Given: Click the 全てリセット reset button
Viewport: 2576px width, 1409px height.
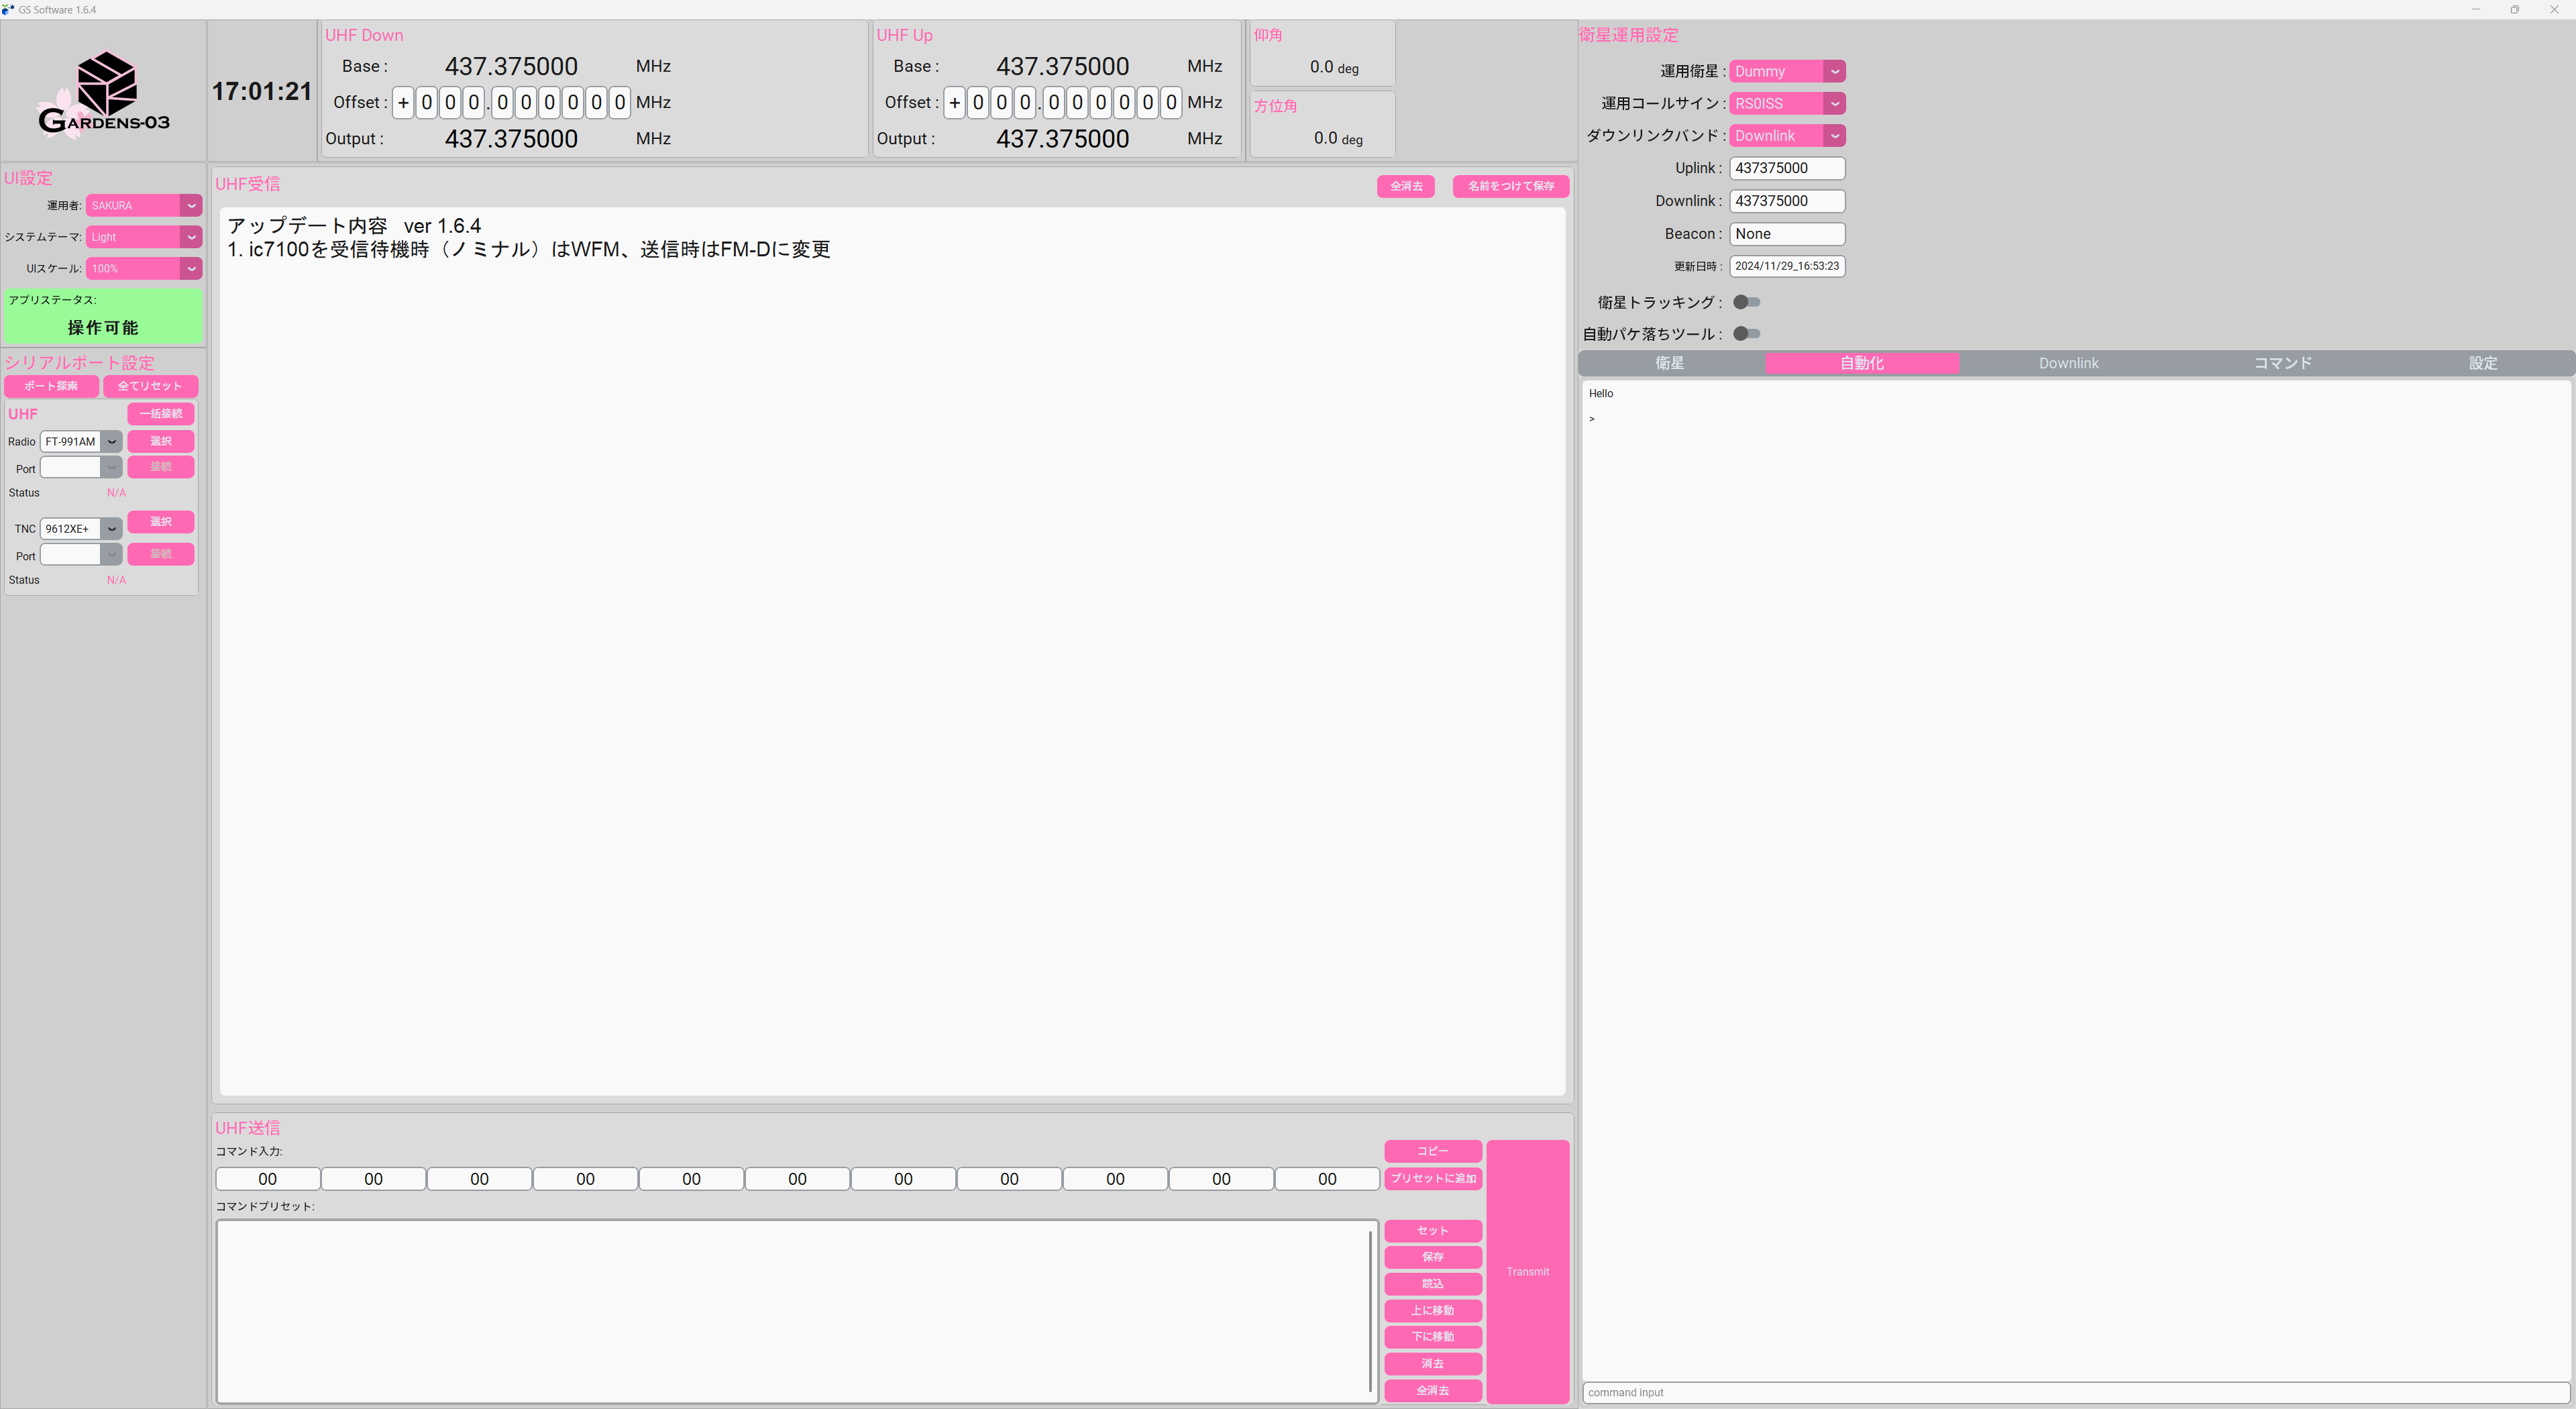Looking at the screenshot, I should 151,386.
